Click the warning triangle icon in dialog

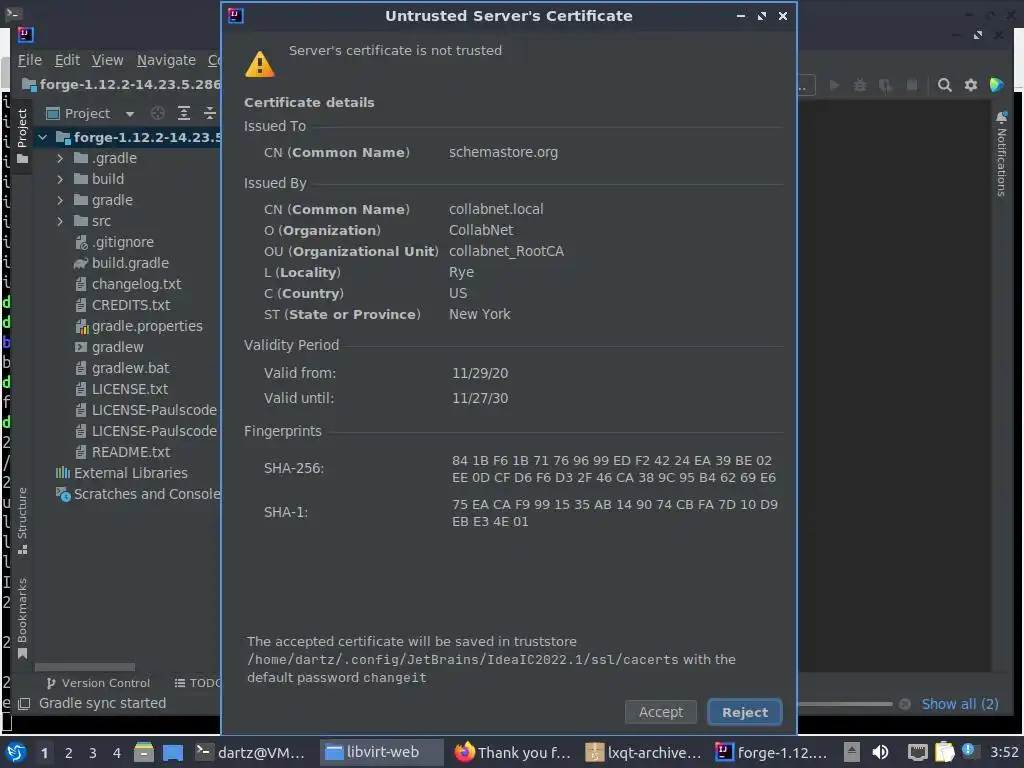259,64
